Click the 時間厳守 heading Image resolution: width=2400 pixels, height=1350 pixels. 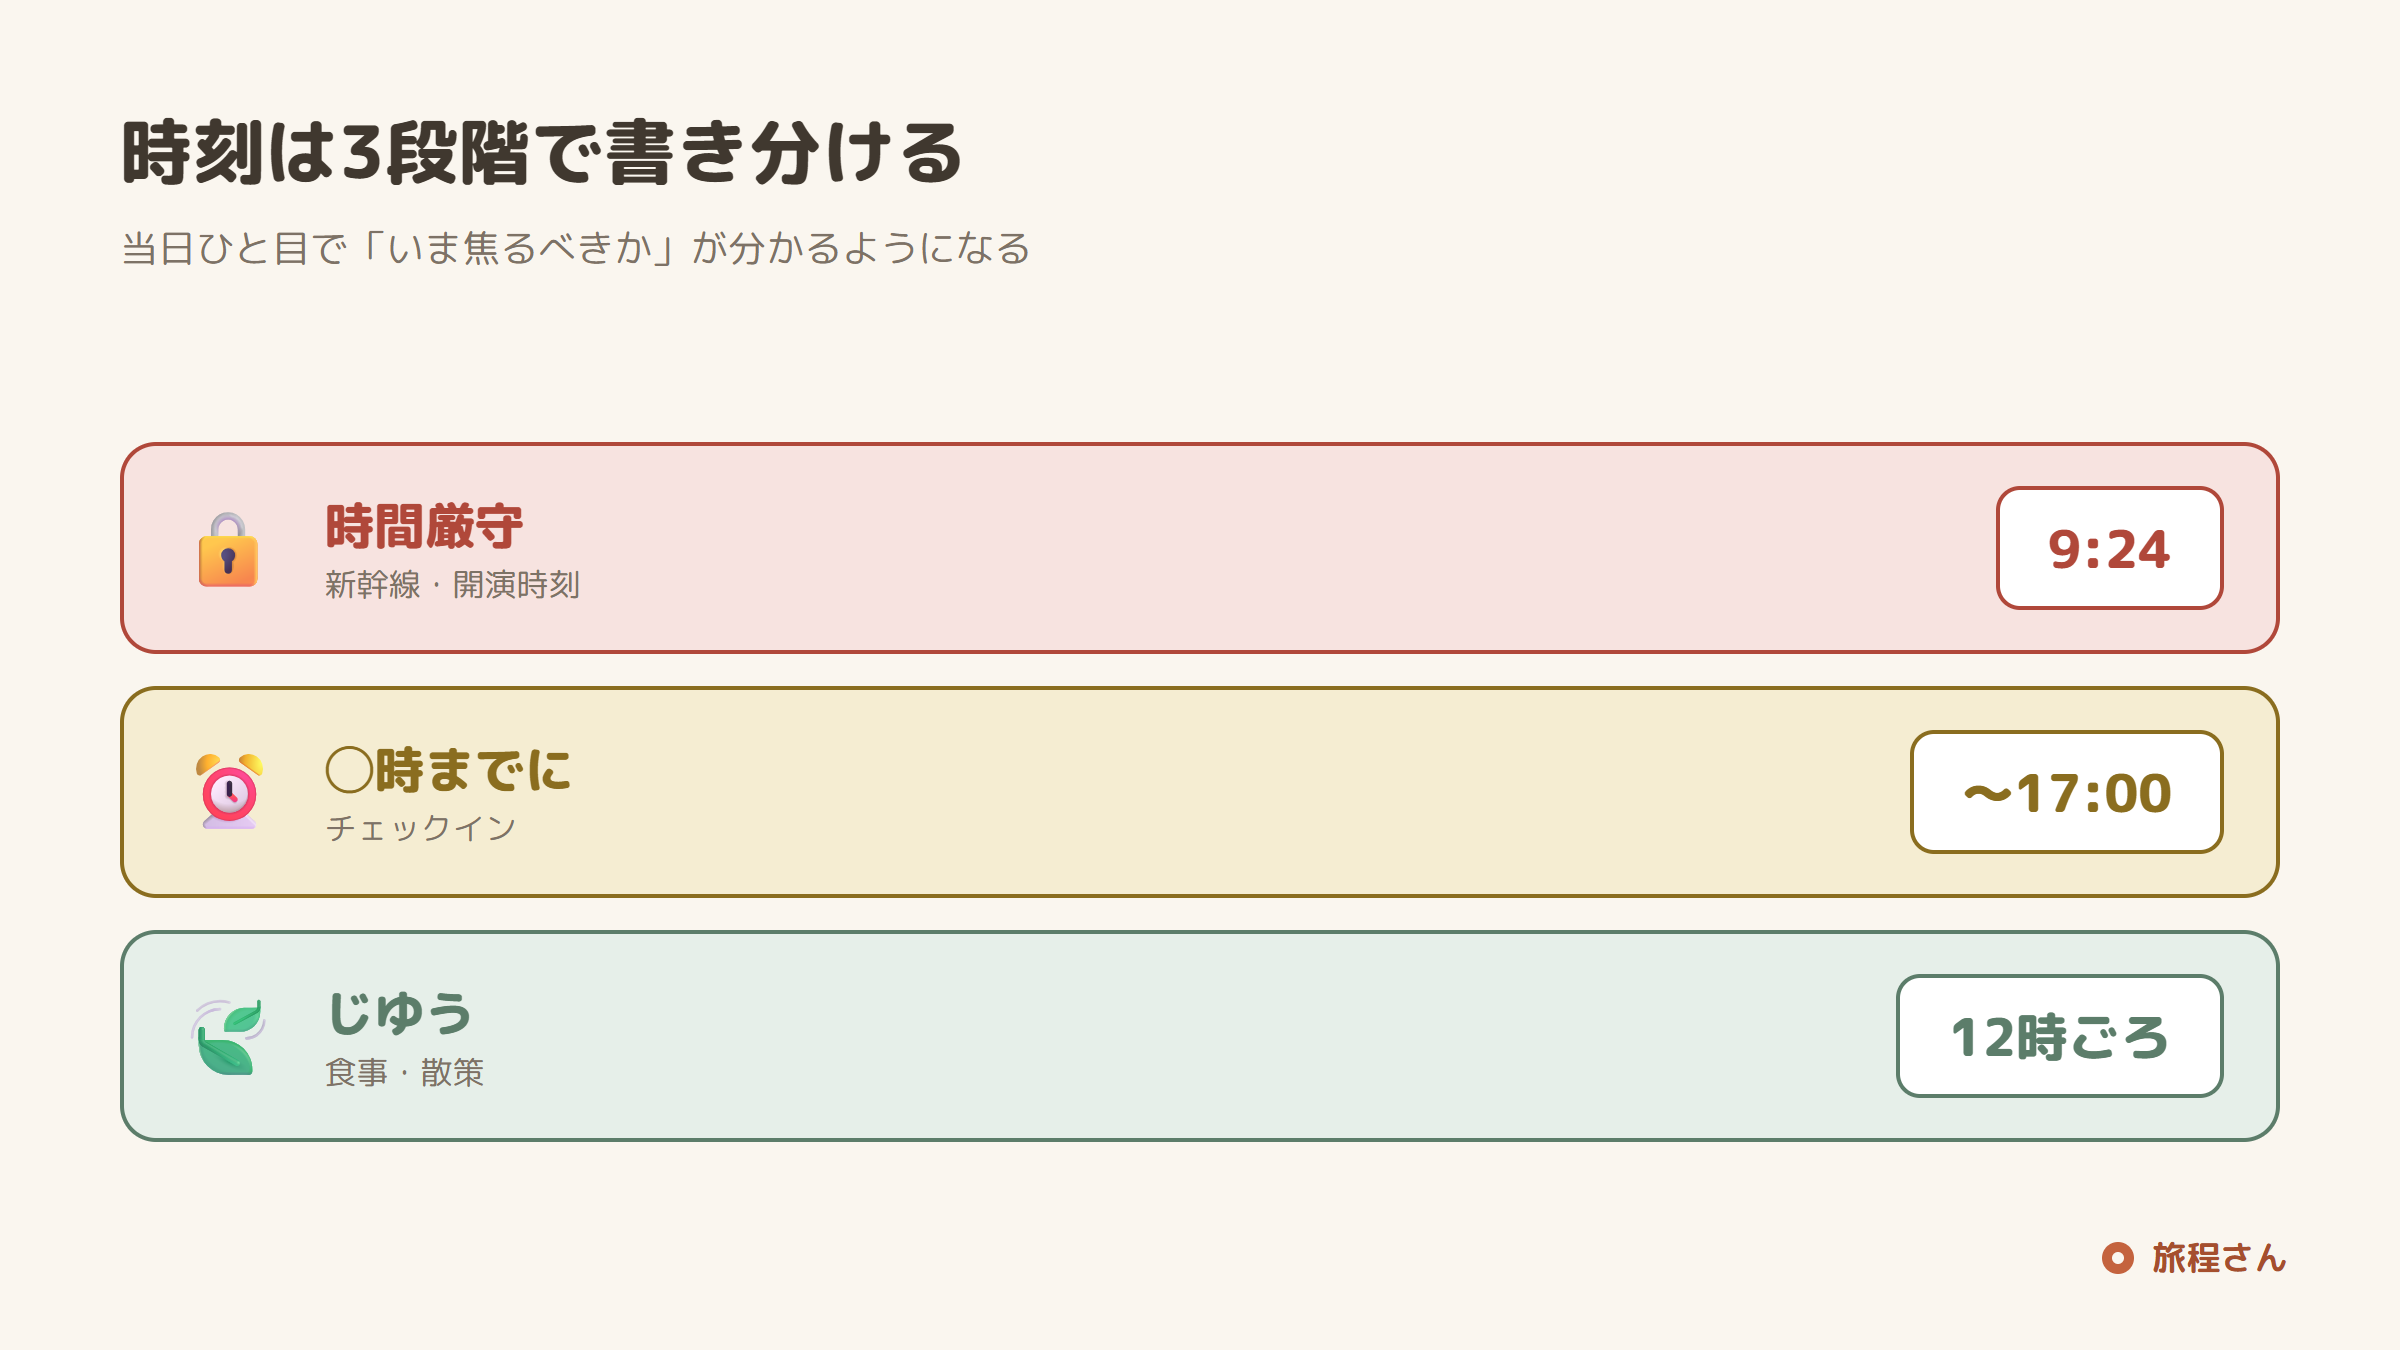pos(424,526)
